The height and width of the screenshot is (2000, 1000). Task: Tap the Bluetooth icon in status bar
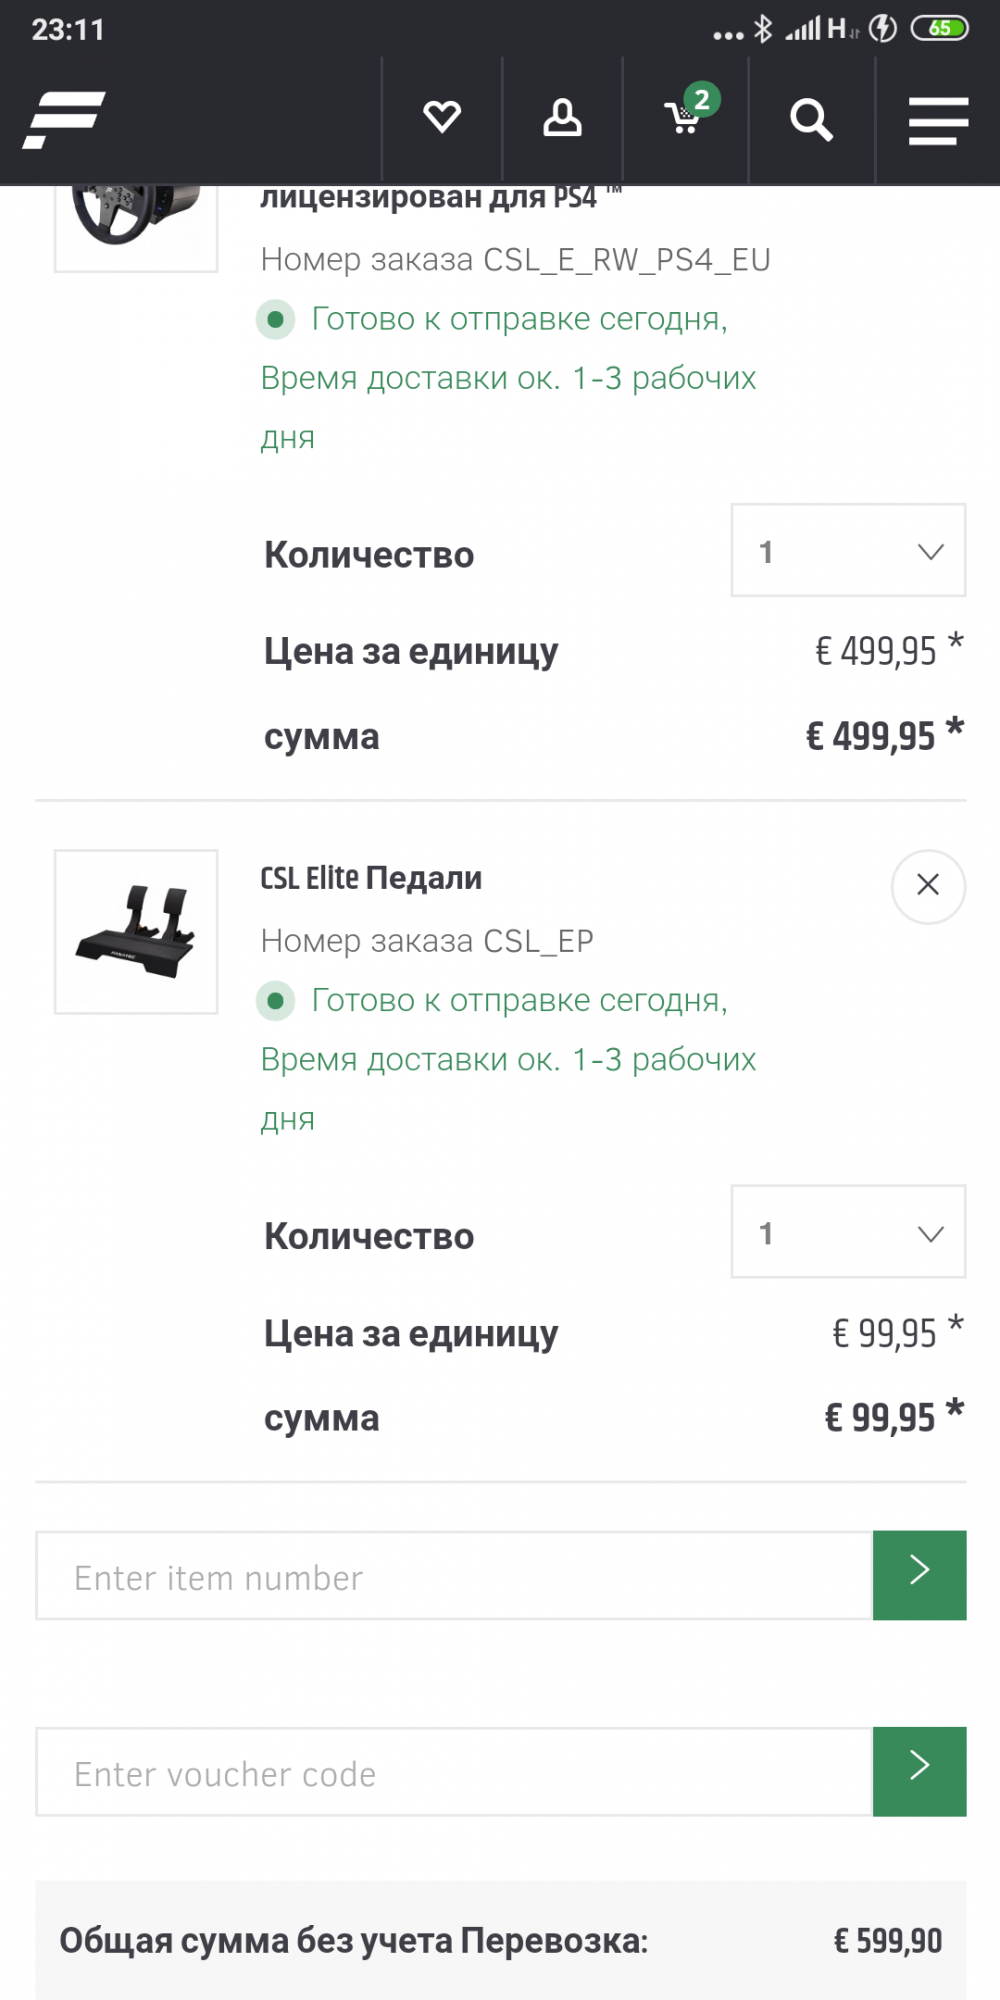[764, 28]
